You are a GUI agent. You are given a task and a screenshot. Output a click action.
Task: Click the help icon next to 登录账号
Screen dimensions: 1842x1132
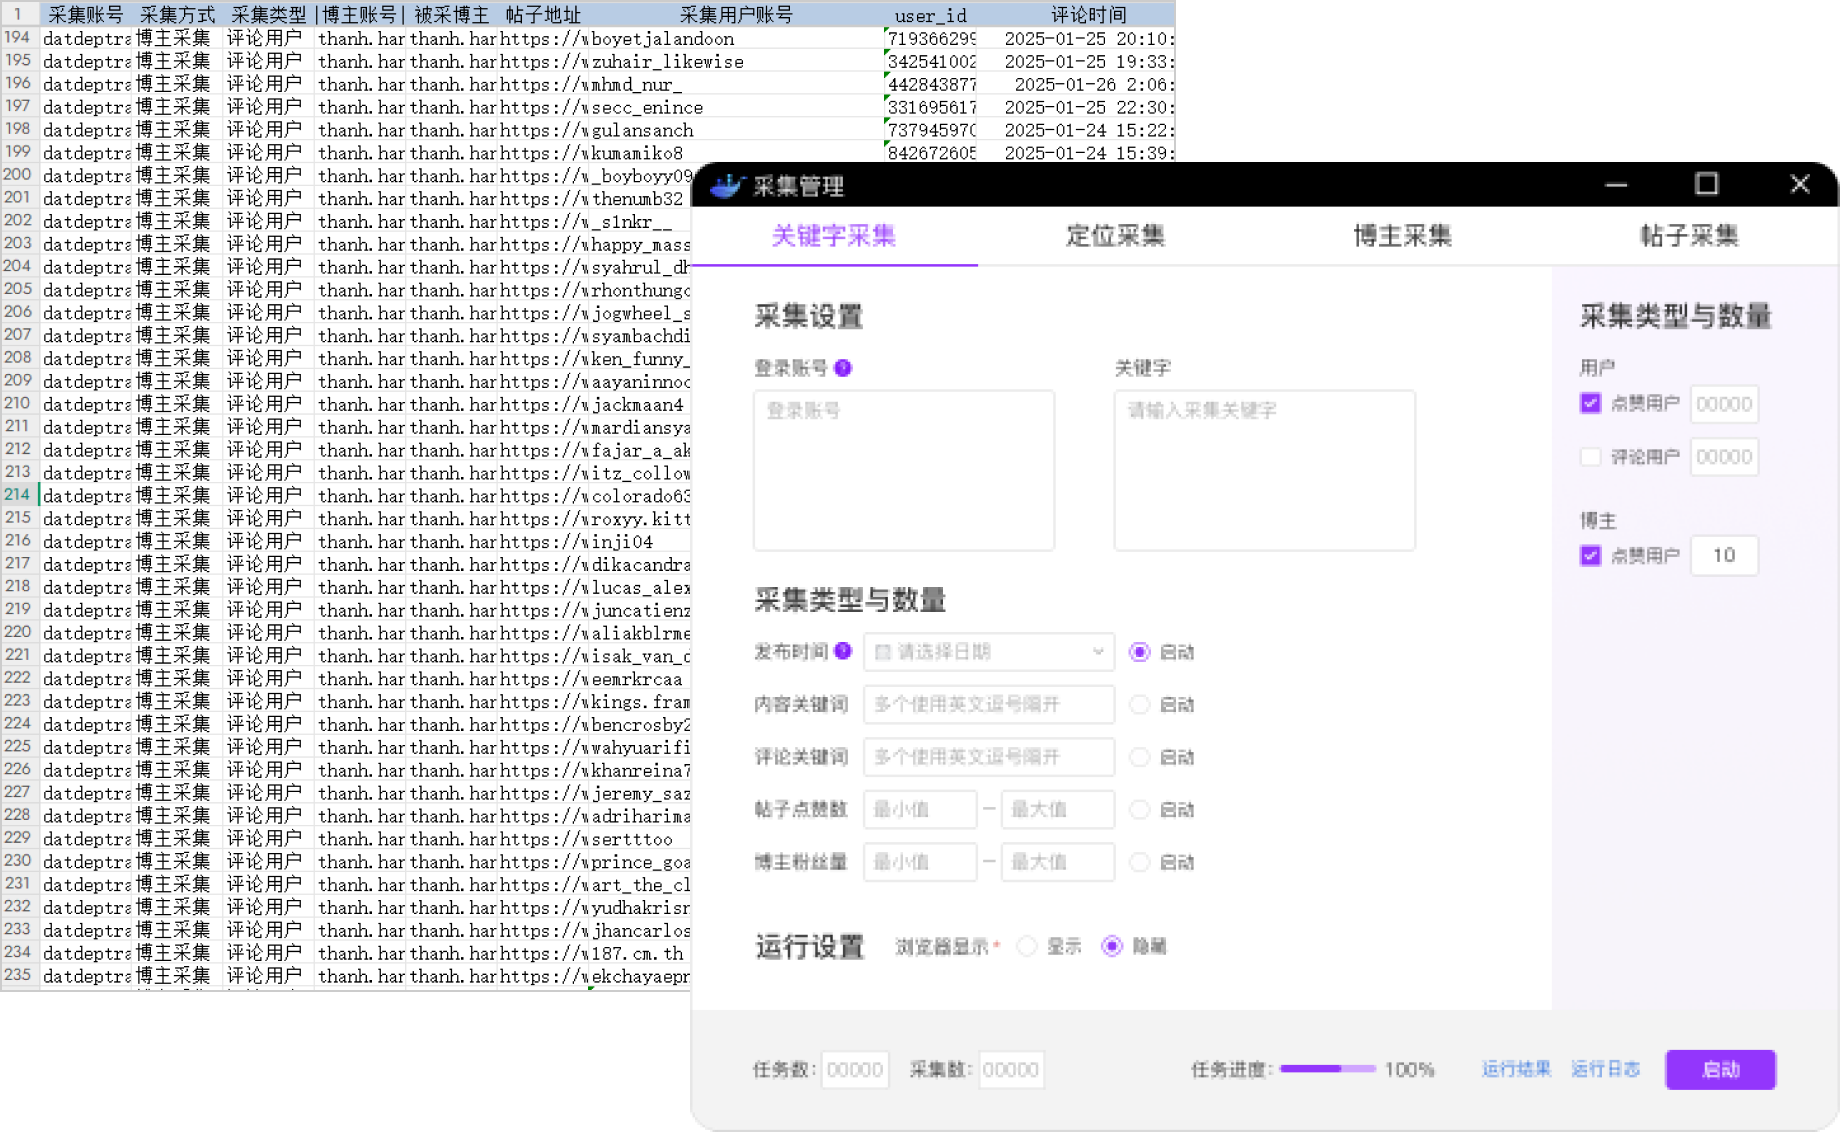(x=843, y=368)
